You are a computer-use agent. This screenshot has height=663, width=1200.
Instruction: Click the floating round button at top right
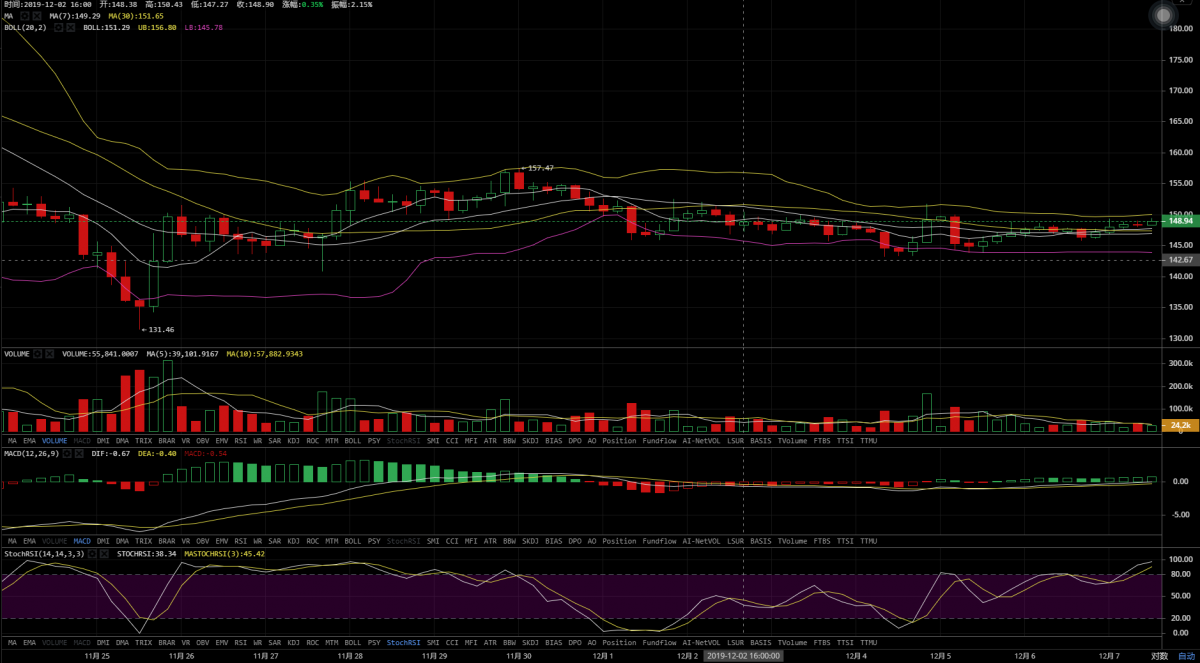[x=1162, y=16]
